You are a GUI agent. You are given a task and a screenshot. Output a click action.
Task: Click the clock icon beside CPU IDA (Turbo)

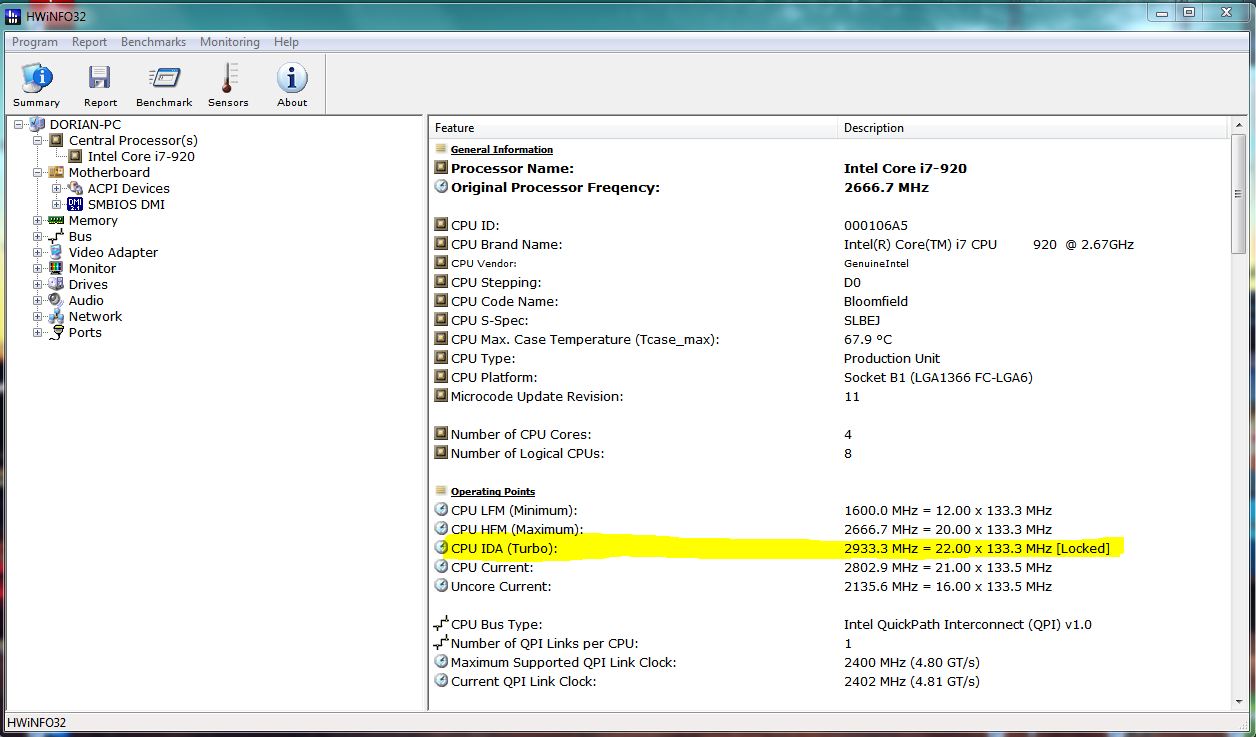pyautogui.click(x=441, y=548)
